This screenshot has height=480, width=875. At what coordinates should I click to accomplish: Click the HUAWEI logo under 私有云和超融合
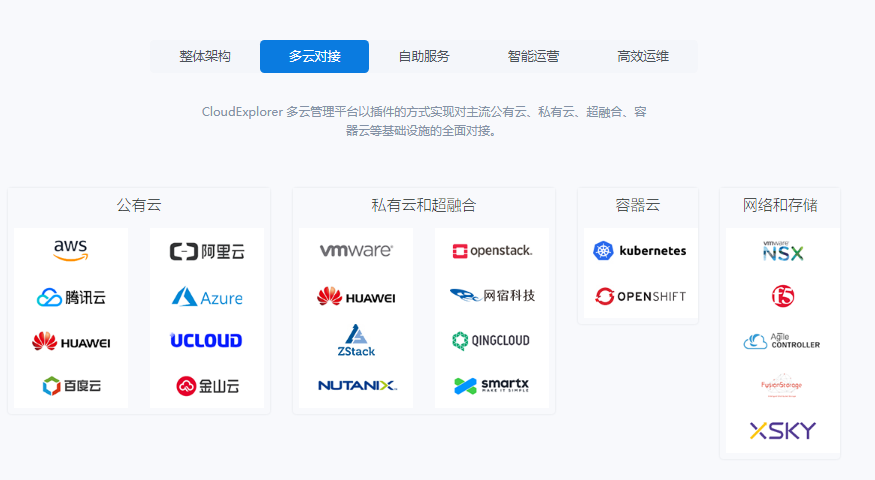[356, 296]
